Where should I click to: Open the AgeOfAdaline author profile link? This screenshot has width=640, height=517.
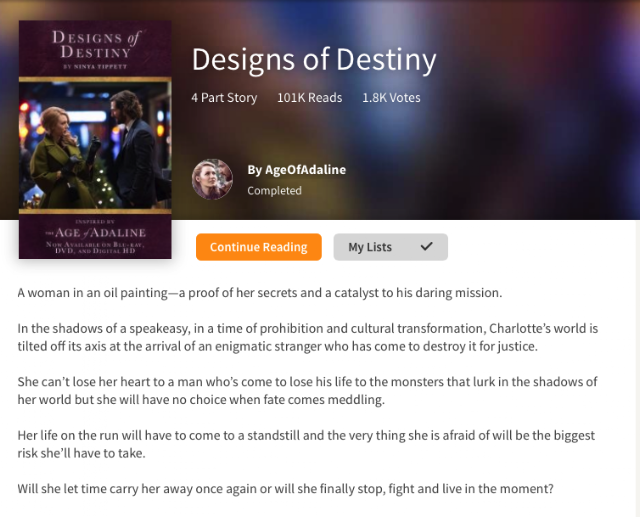(x=297, y=170)
